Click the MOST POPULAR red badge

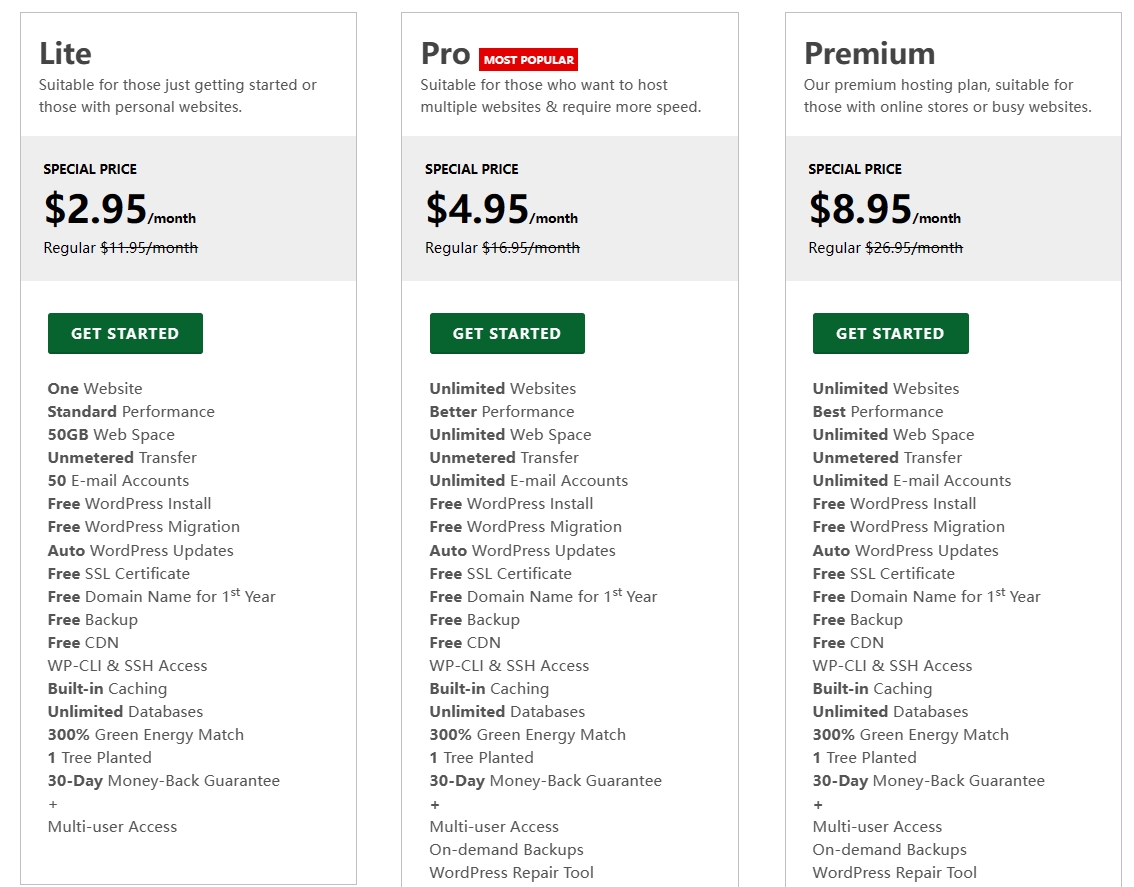click(528, 60)
